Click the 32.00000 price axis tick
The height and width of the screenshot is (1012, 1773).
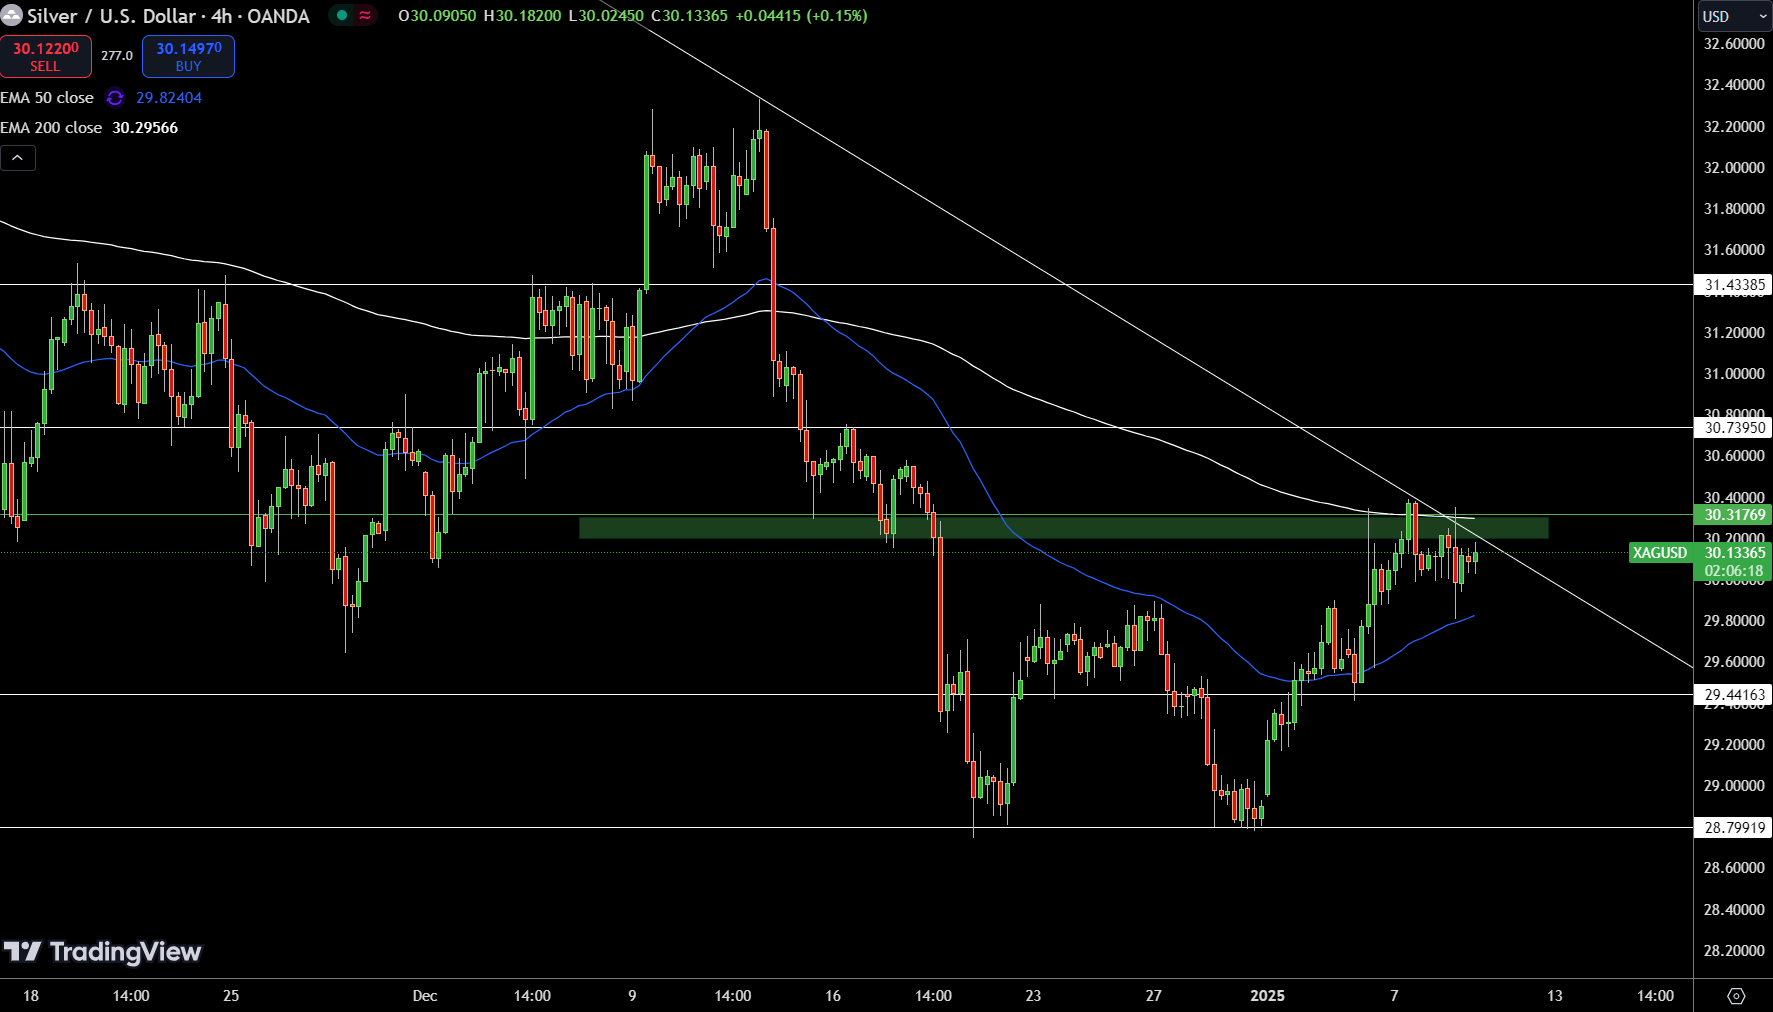tap(1734, 168)
